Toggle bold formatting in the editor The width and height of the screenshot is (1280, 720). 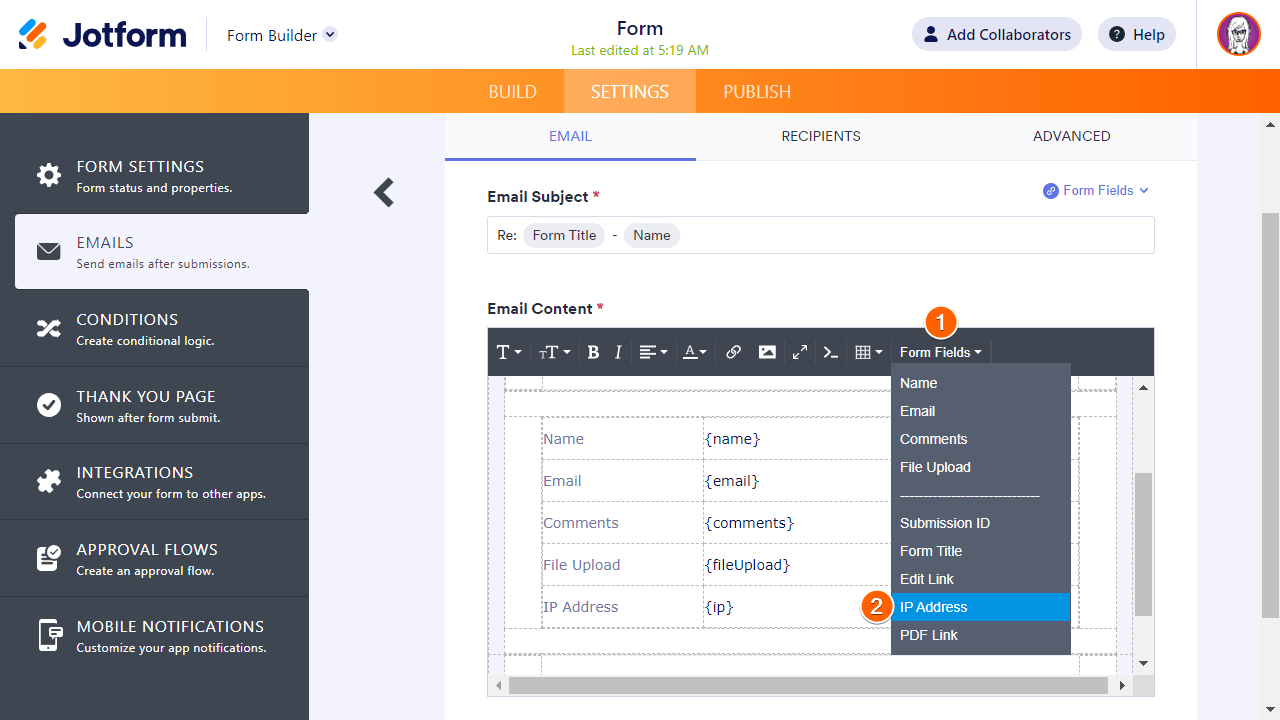pos(593,352)
